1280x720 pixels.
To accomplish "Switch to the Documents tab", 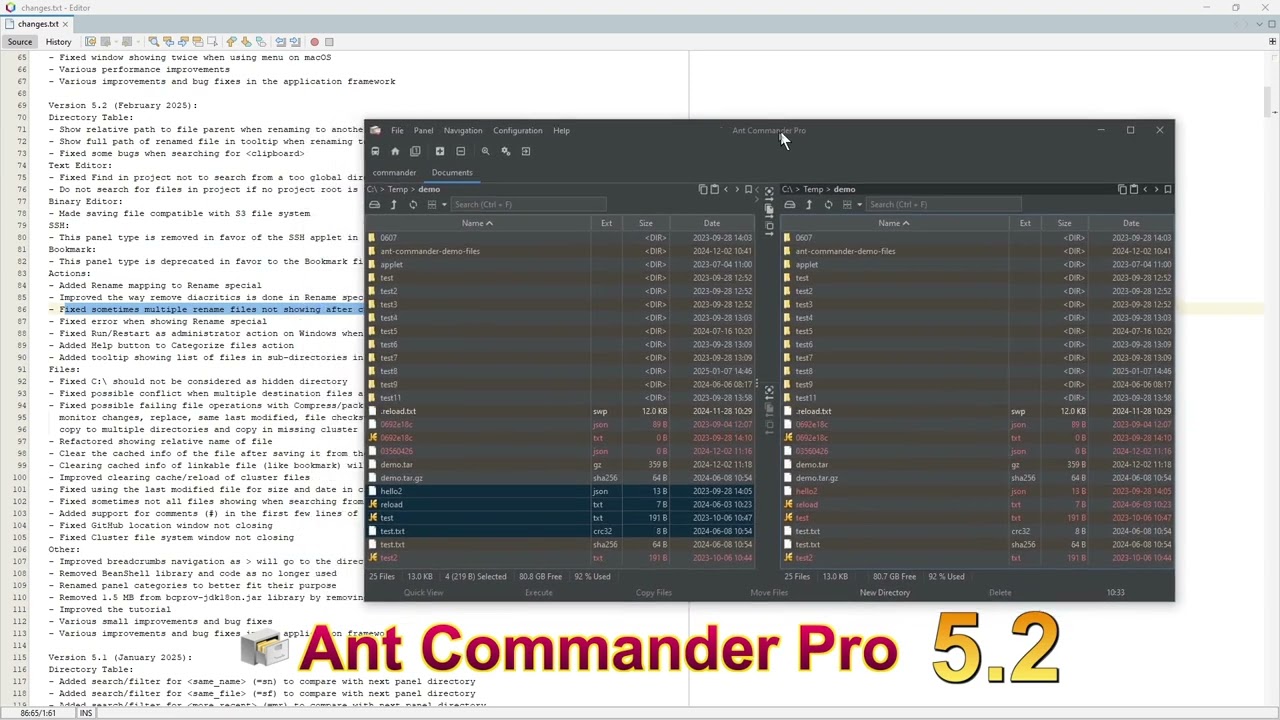I will tap(452, 172).
